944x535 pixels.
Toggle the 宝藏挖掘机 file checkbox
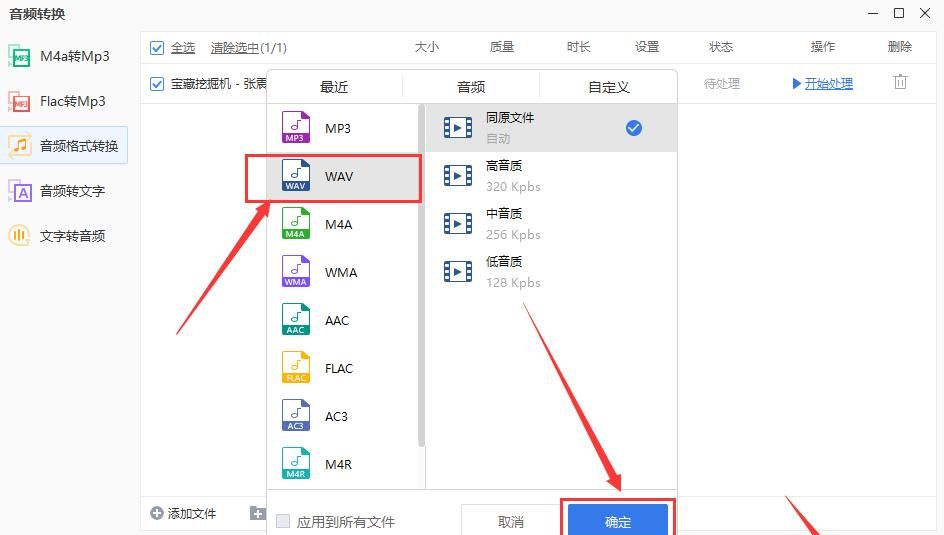pyautogui.click(x=157, y=84)
